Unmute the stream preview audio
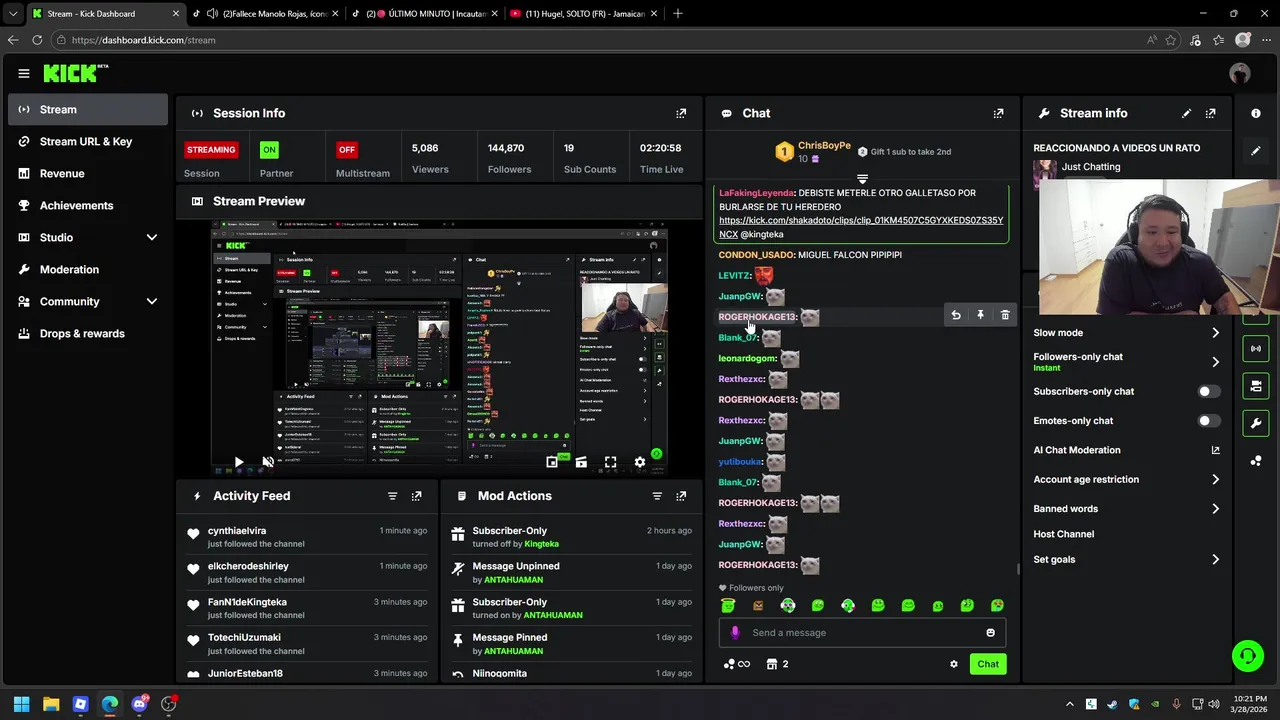Image resolution: width=1280 pixels, height=720 pixels. click(268, 462)
